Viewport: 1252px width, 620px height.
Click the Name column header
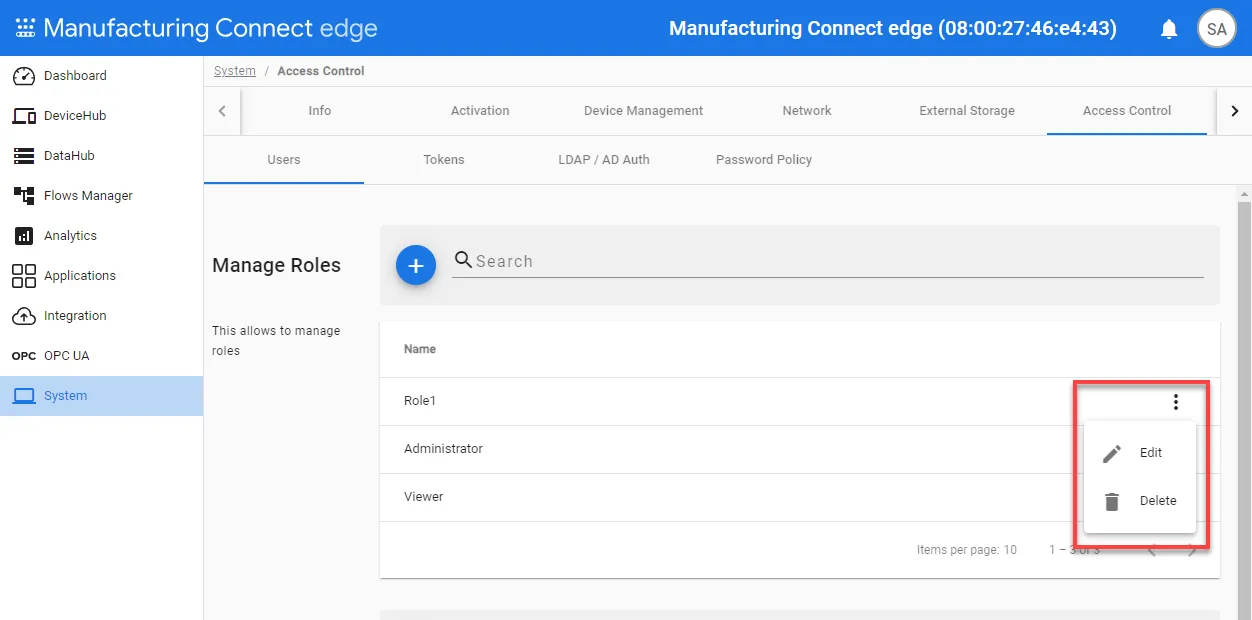coord(420,349)
